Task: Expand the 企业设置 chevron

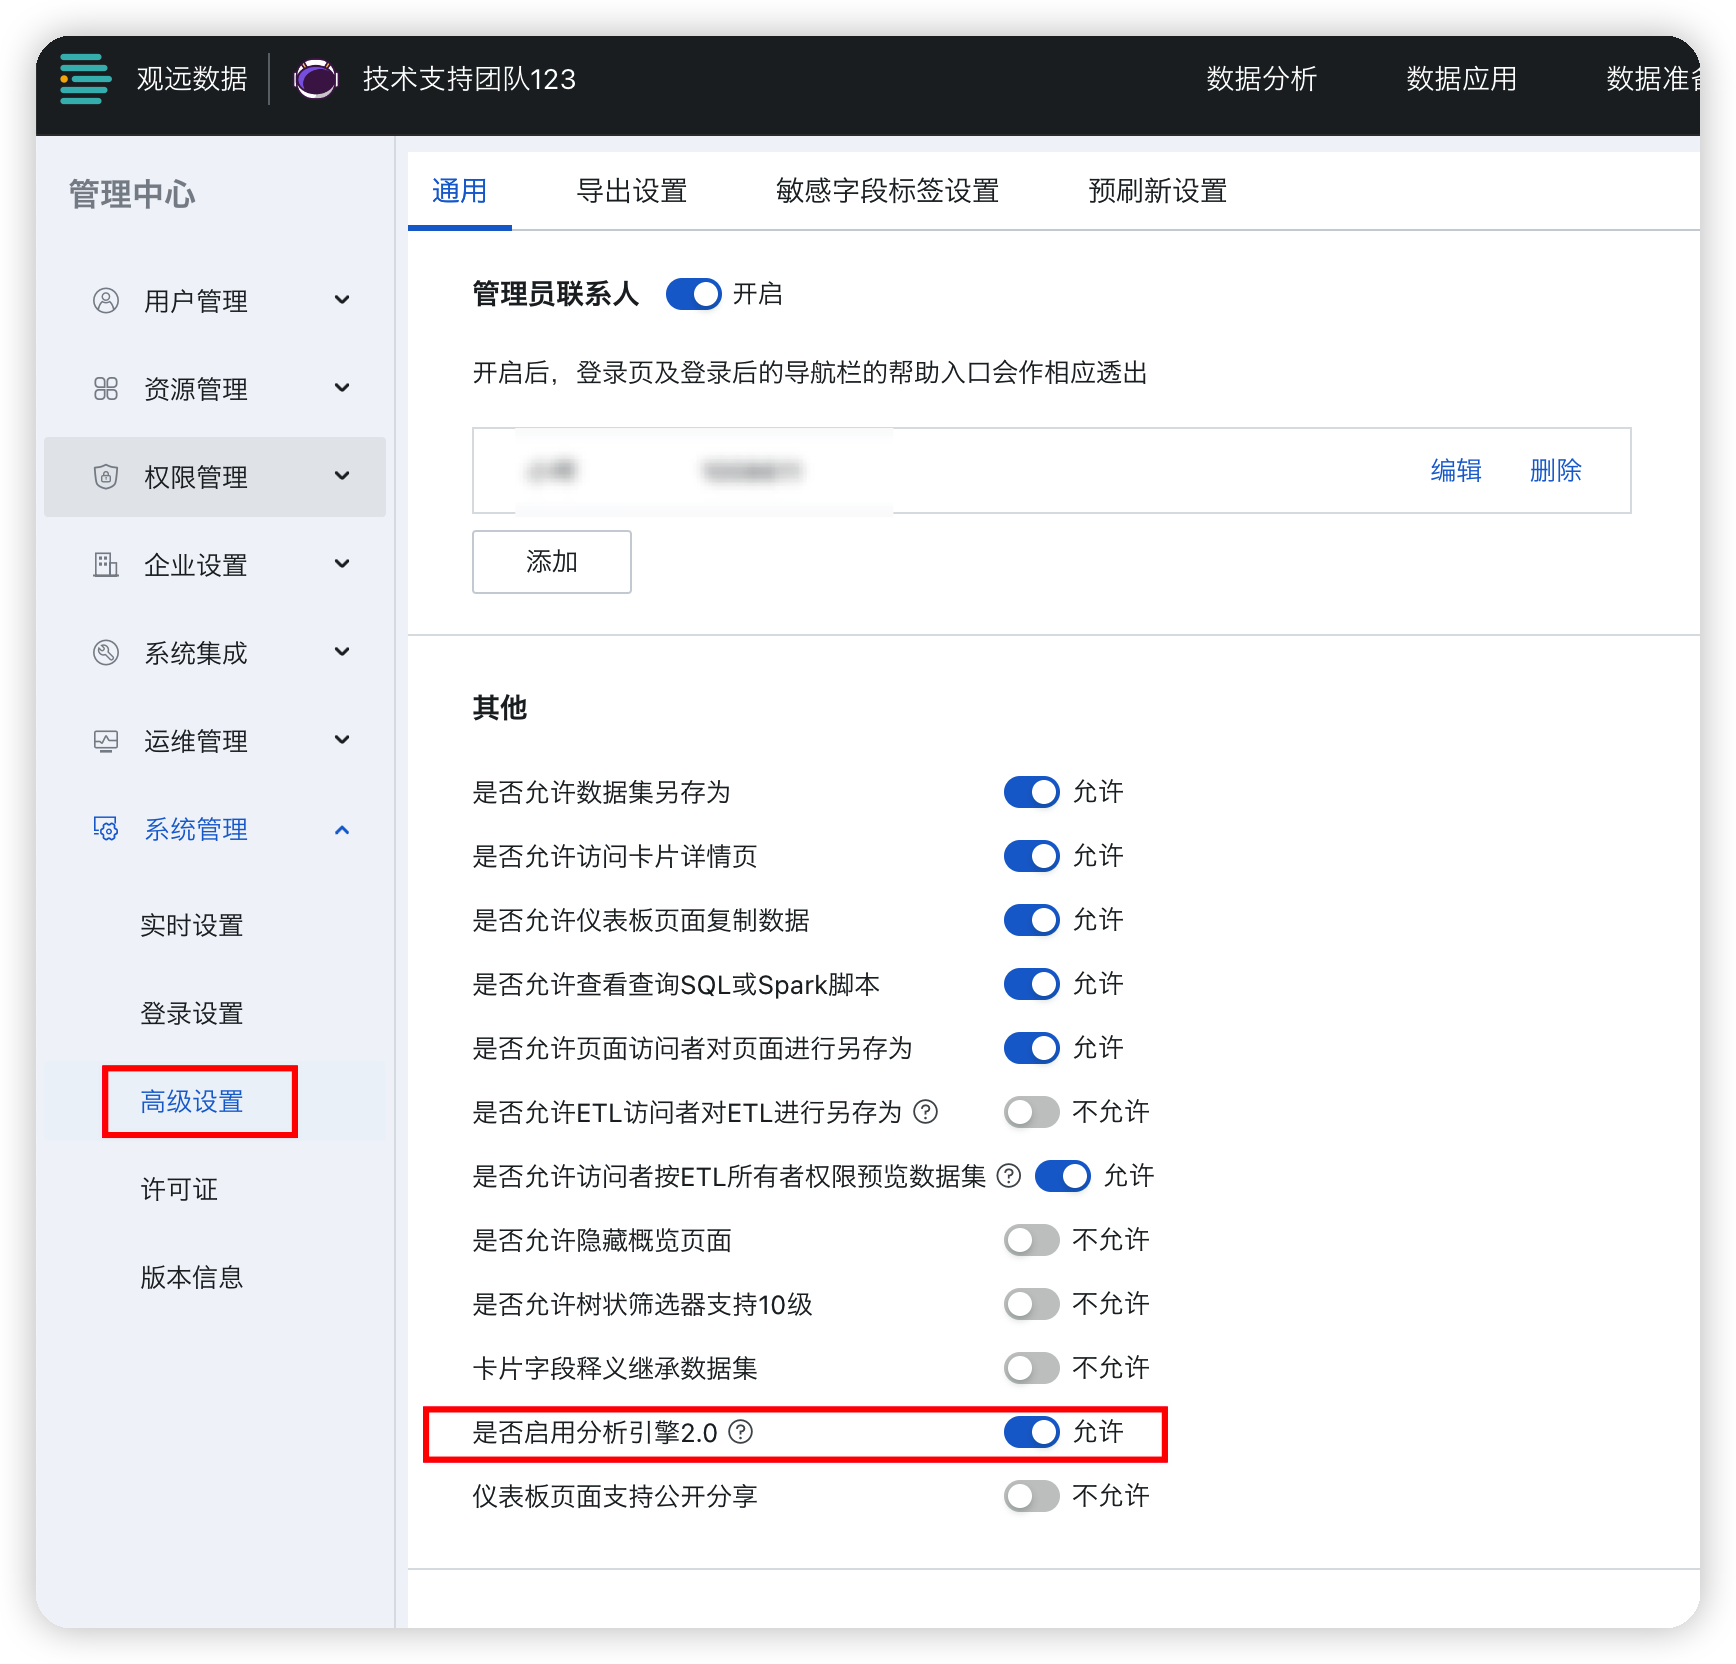Action: pos(342,564)
